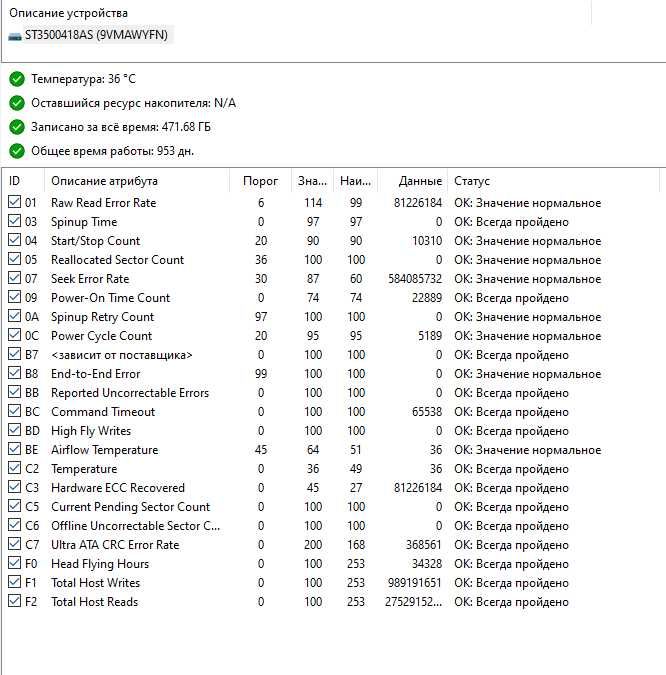
Task: Select the device ST3500418AS (9VMAWYFN)
Action: pos(96,35)
